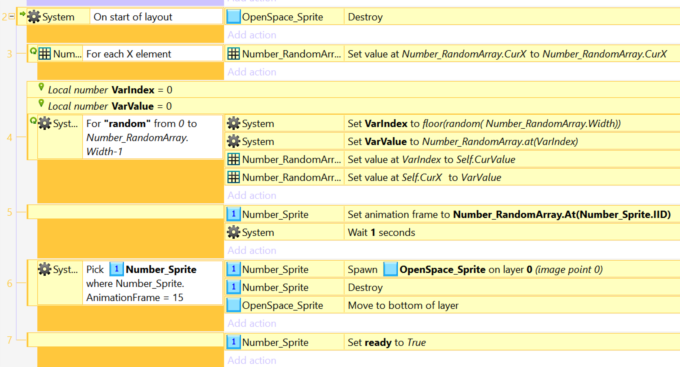Click Add action below Set ready to True

tap(252, 360)
